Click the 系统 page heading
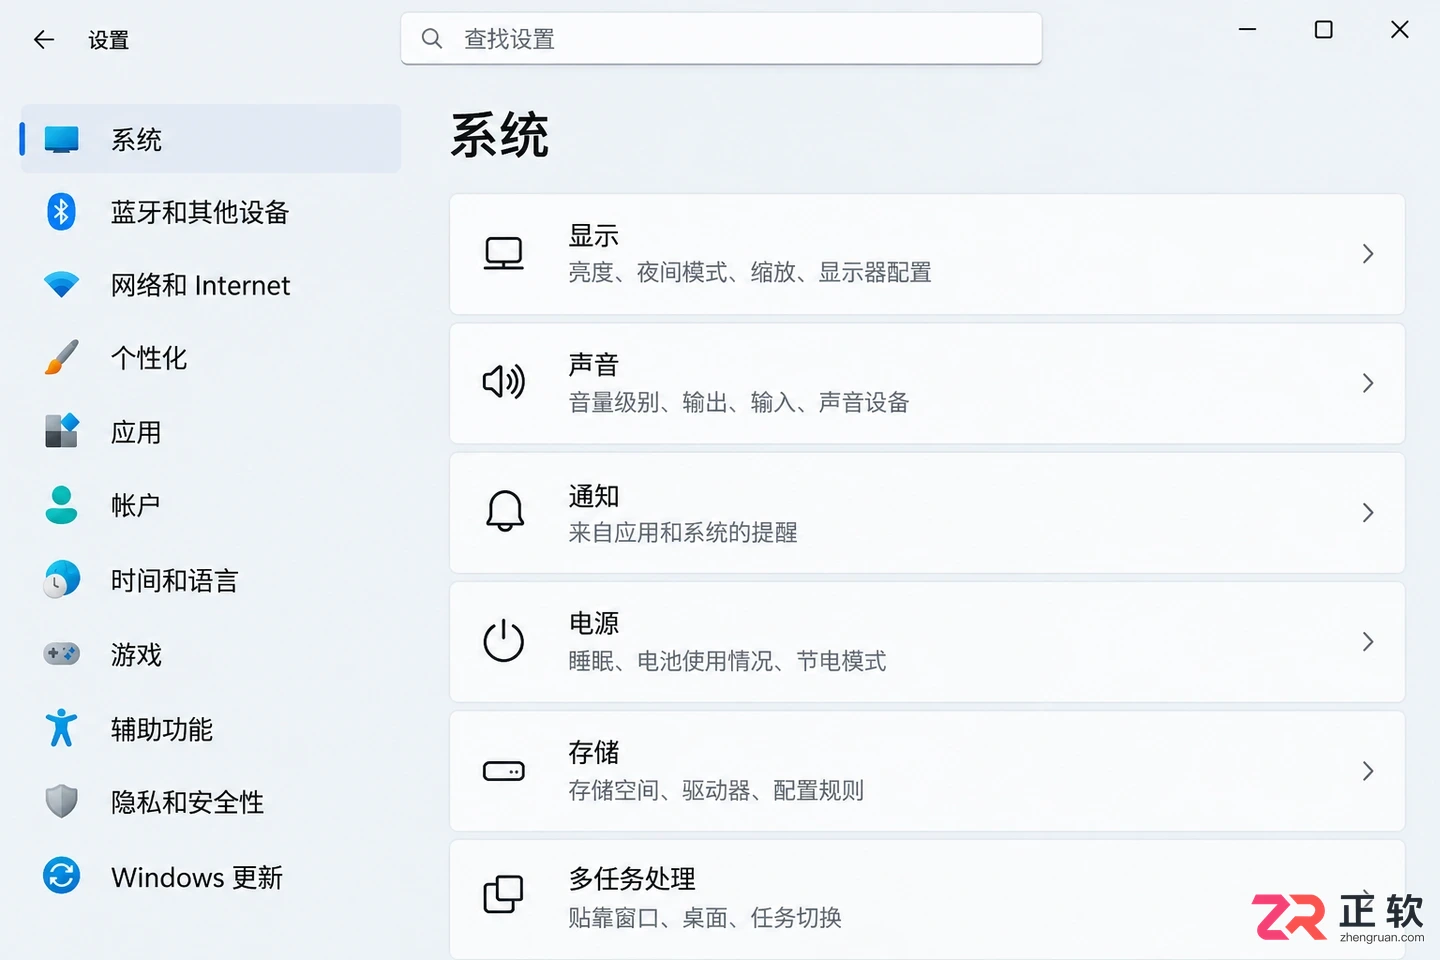 tap(500, 135)
